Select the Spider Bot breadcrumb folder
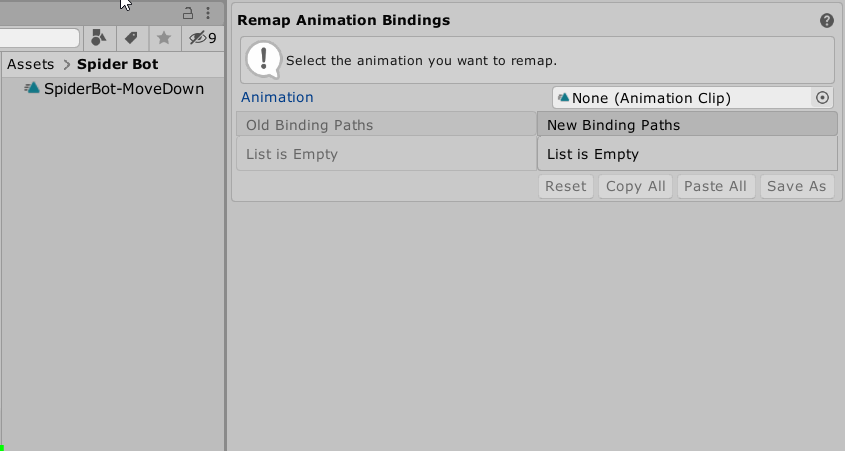 pyautogui.click(x=117, y=64)
